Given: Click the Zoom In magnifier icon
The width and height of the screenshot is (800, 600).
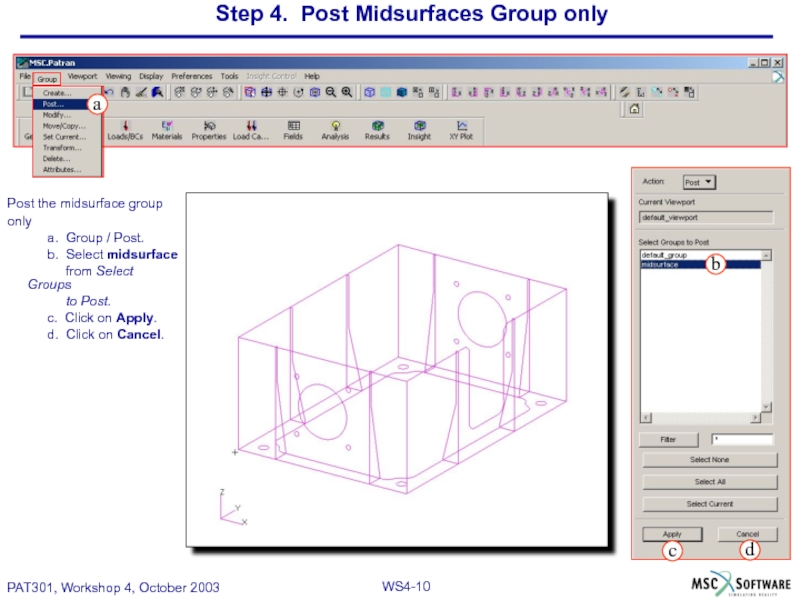Looking at the screenshot, I should coord(347,92).
